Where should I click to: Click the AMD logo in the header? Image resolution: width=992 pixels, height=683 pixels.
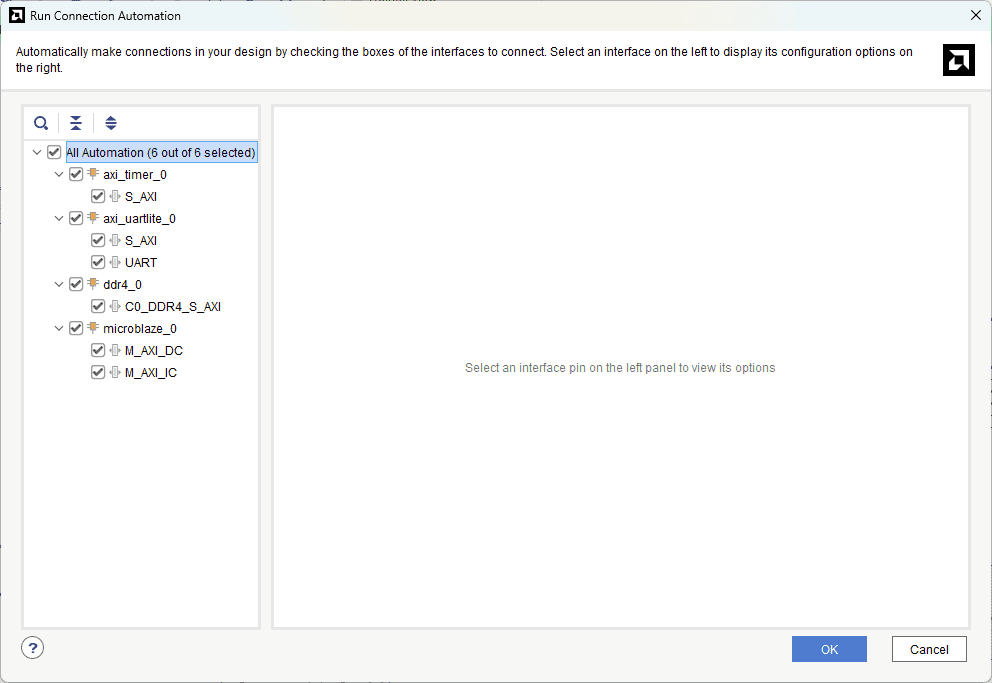958,60
